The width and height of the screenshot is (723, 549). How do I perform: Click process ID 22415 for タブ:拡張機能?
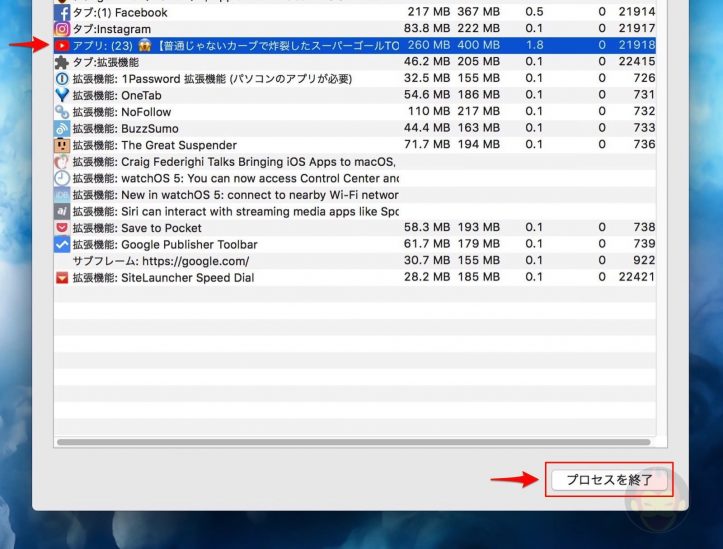coord(637,61)
